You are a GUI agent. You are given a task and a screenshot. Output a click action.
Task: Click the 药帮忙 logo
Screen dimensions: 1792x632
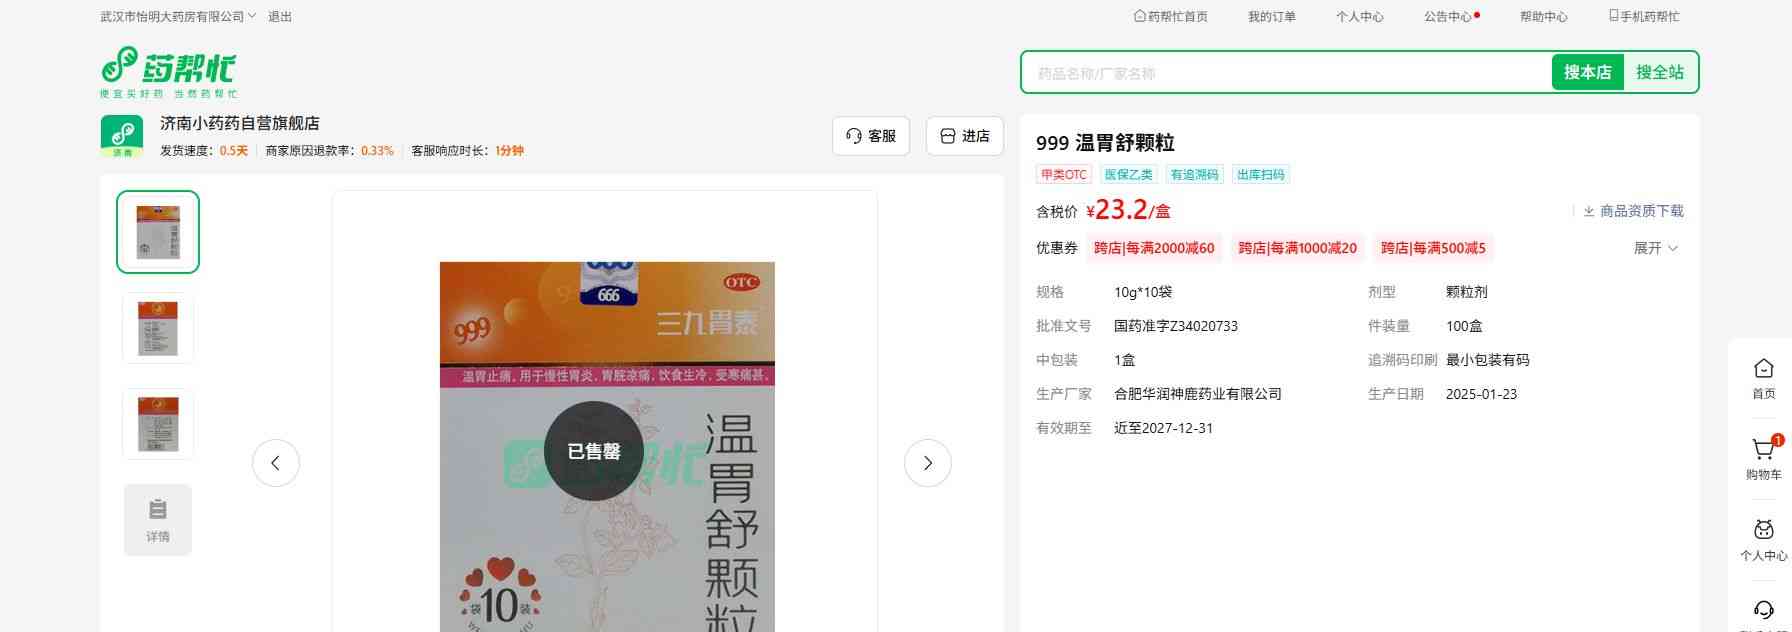(168, 72)
